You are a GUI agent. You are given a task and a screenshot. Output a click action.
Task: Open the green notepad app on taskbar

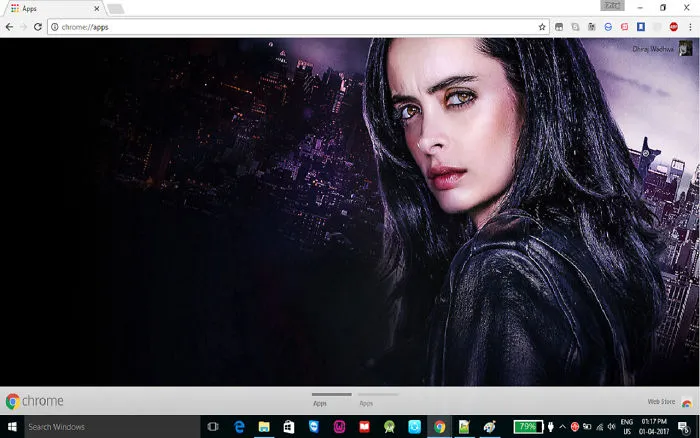[464, 427]
